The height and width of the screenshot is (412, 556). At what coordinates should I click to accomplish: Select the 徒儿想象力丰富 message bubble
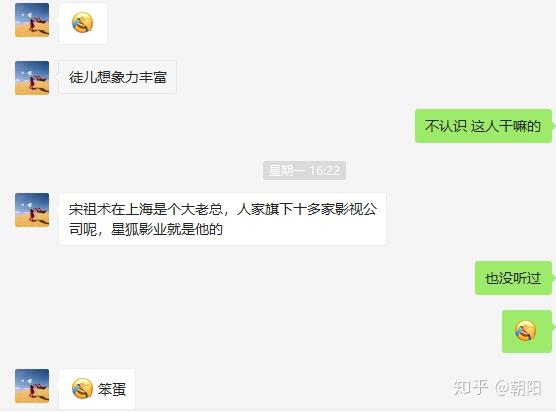[118, 77]
